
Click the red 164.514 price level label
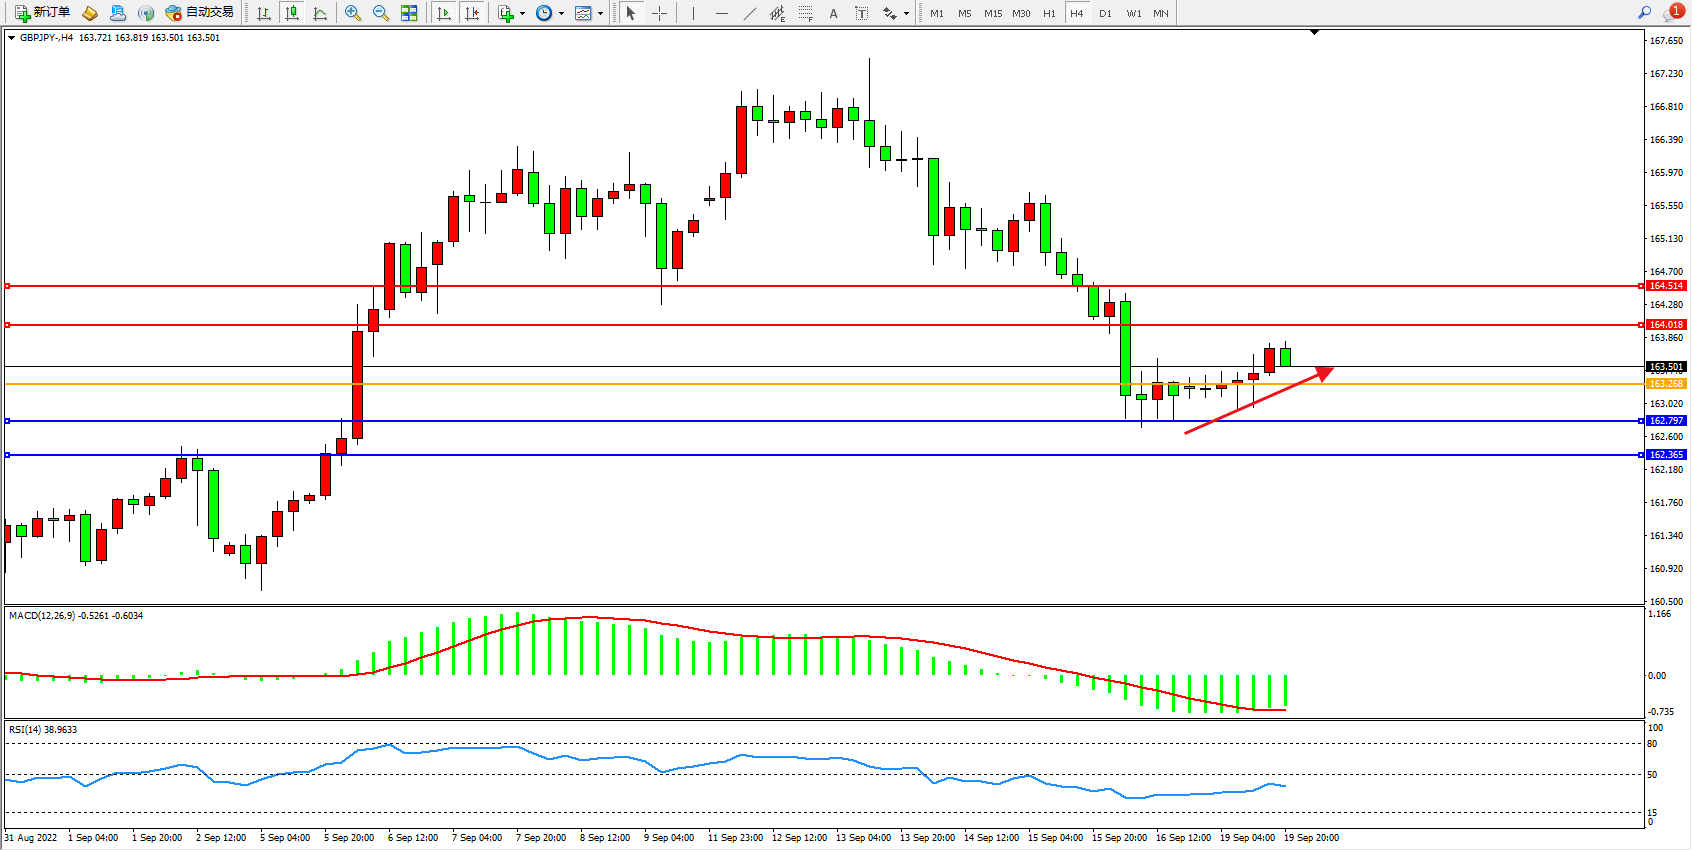[1666, 286]
